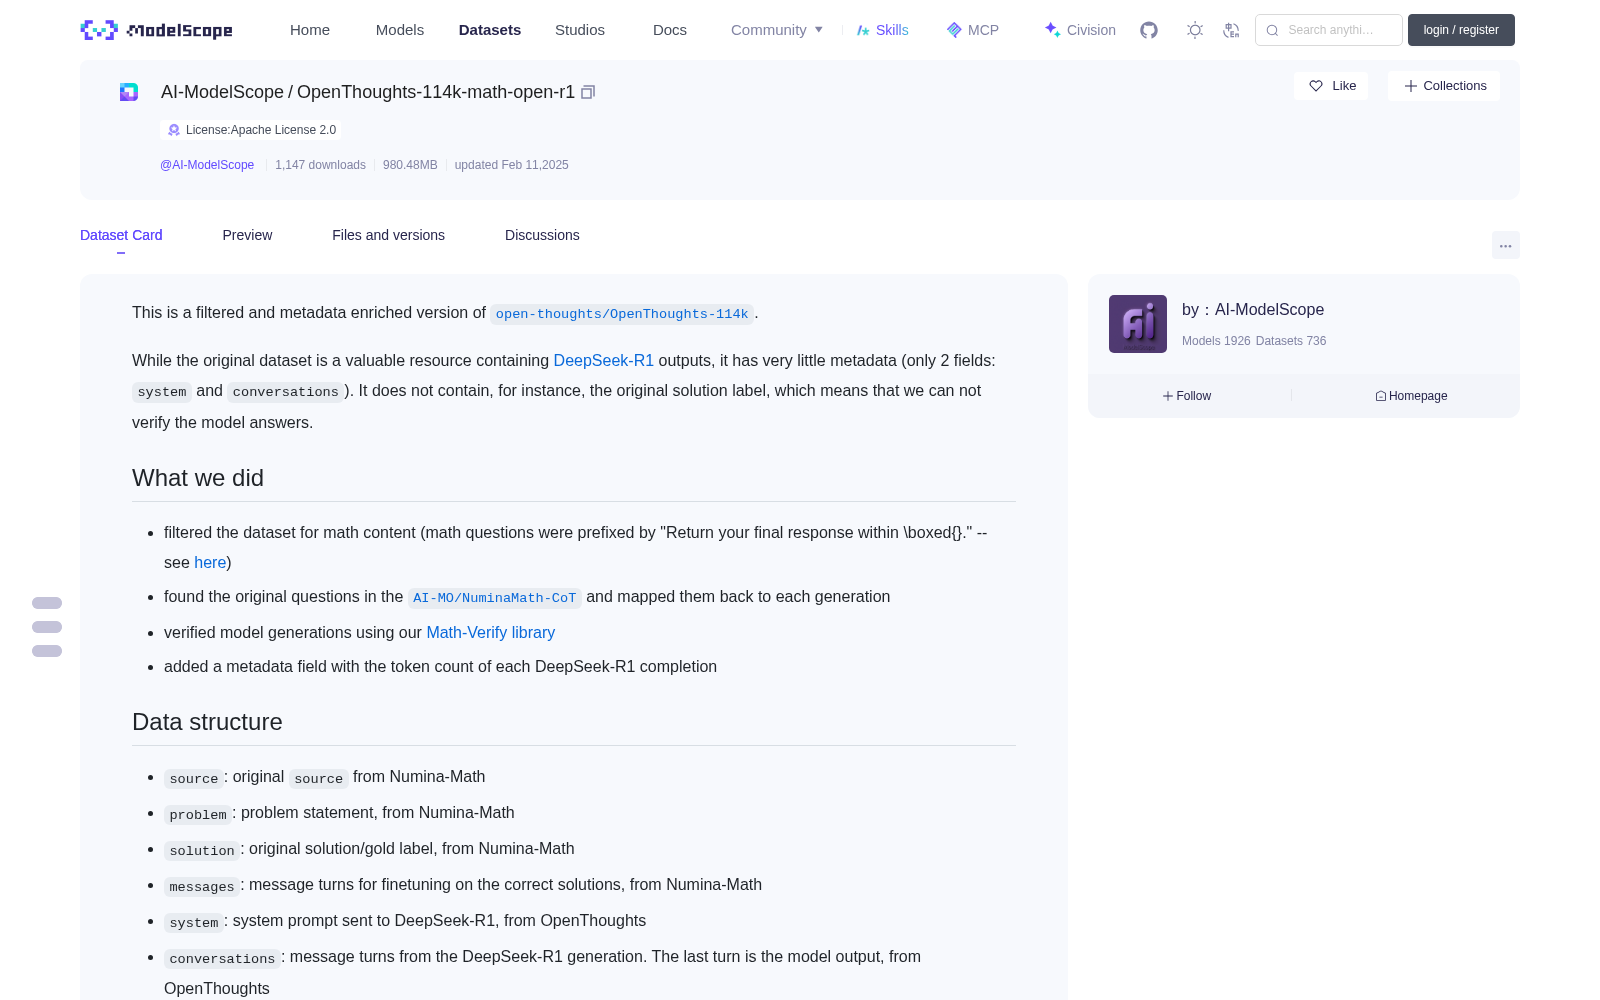Click the '980.48MB' size text
The width and height of the screenshot is (1600, 1000).
coord(410,165)
